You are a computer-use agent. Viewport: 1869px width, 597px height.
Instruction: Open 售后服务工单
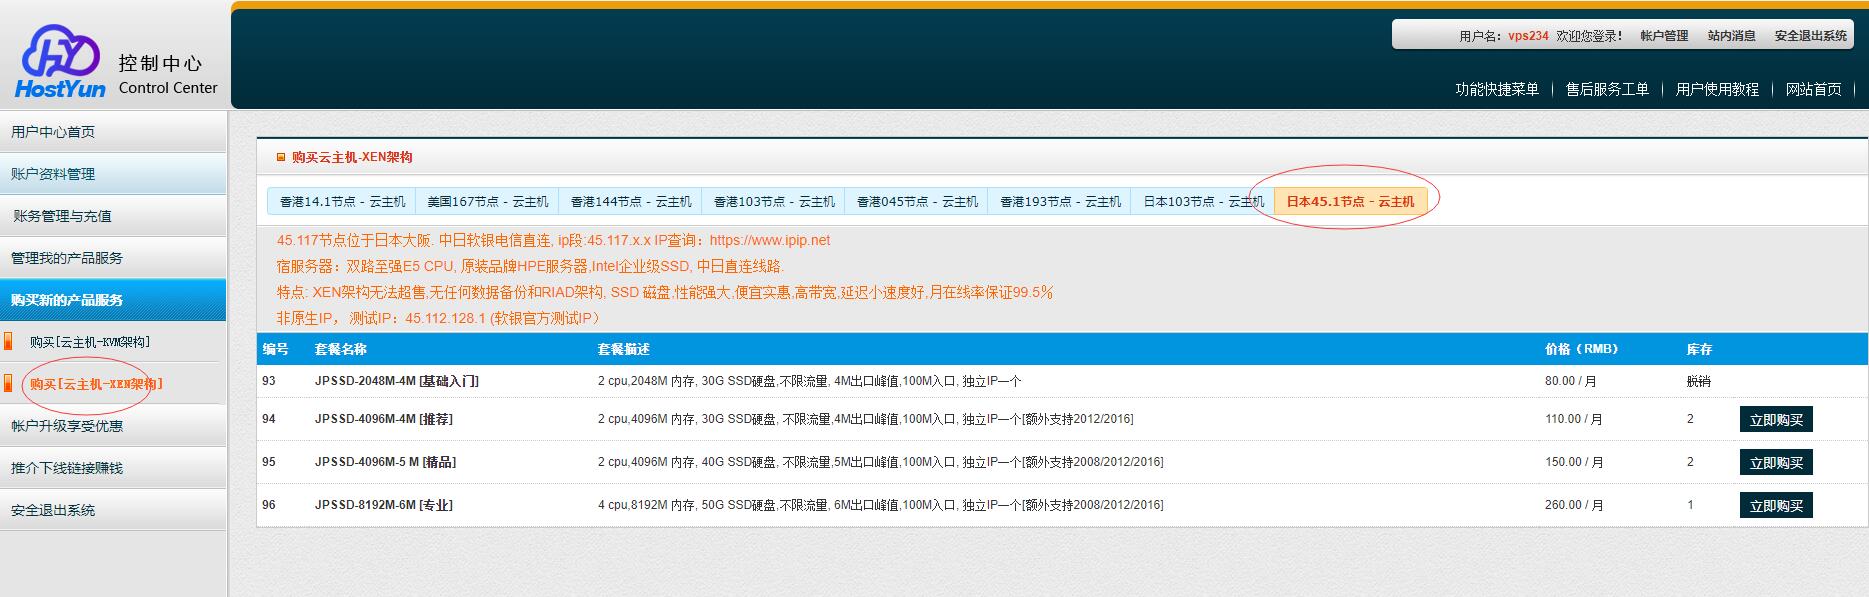coord(1607,89)
